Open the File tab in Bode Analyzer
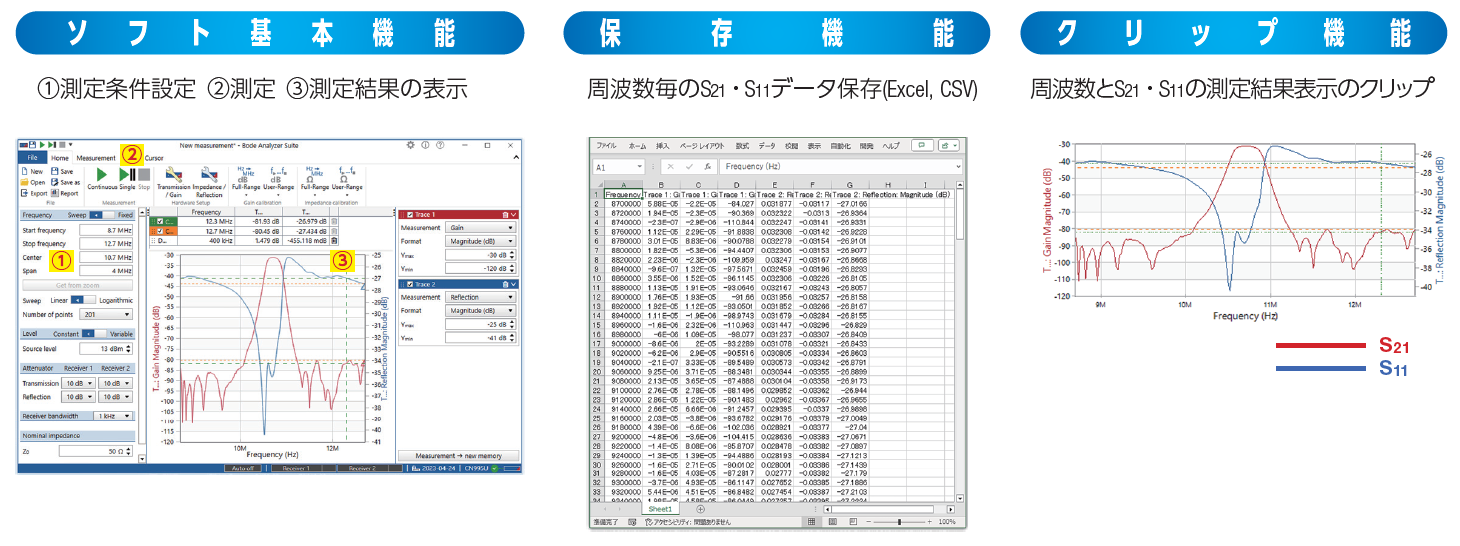The height and width of the screenshot is (546, 1460). pos(32,157)
